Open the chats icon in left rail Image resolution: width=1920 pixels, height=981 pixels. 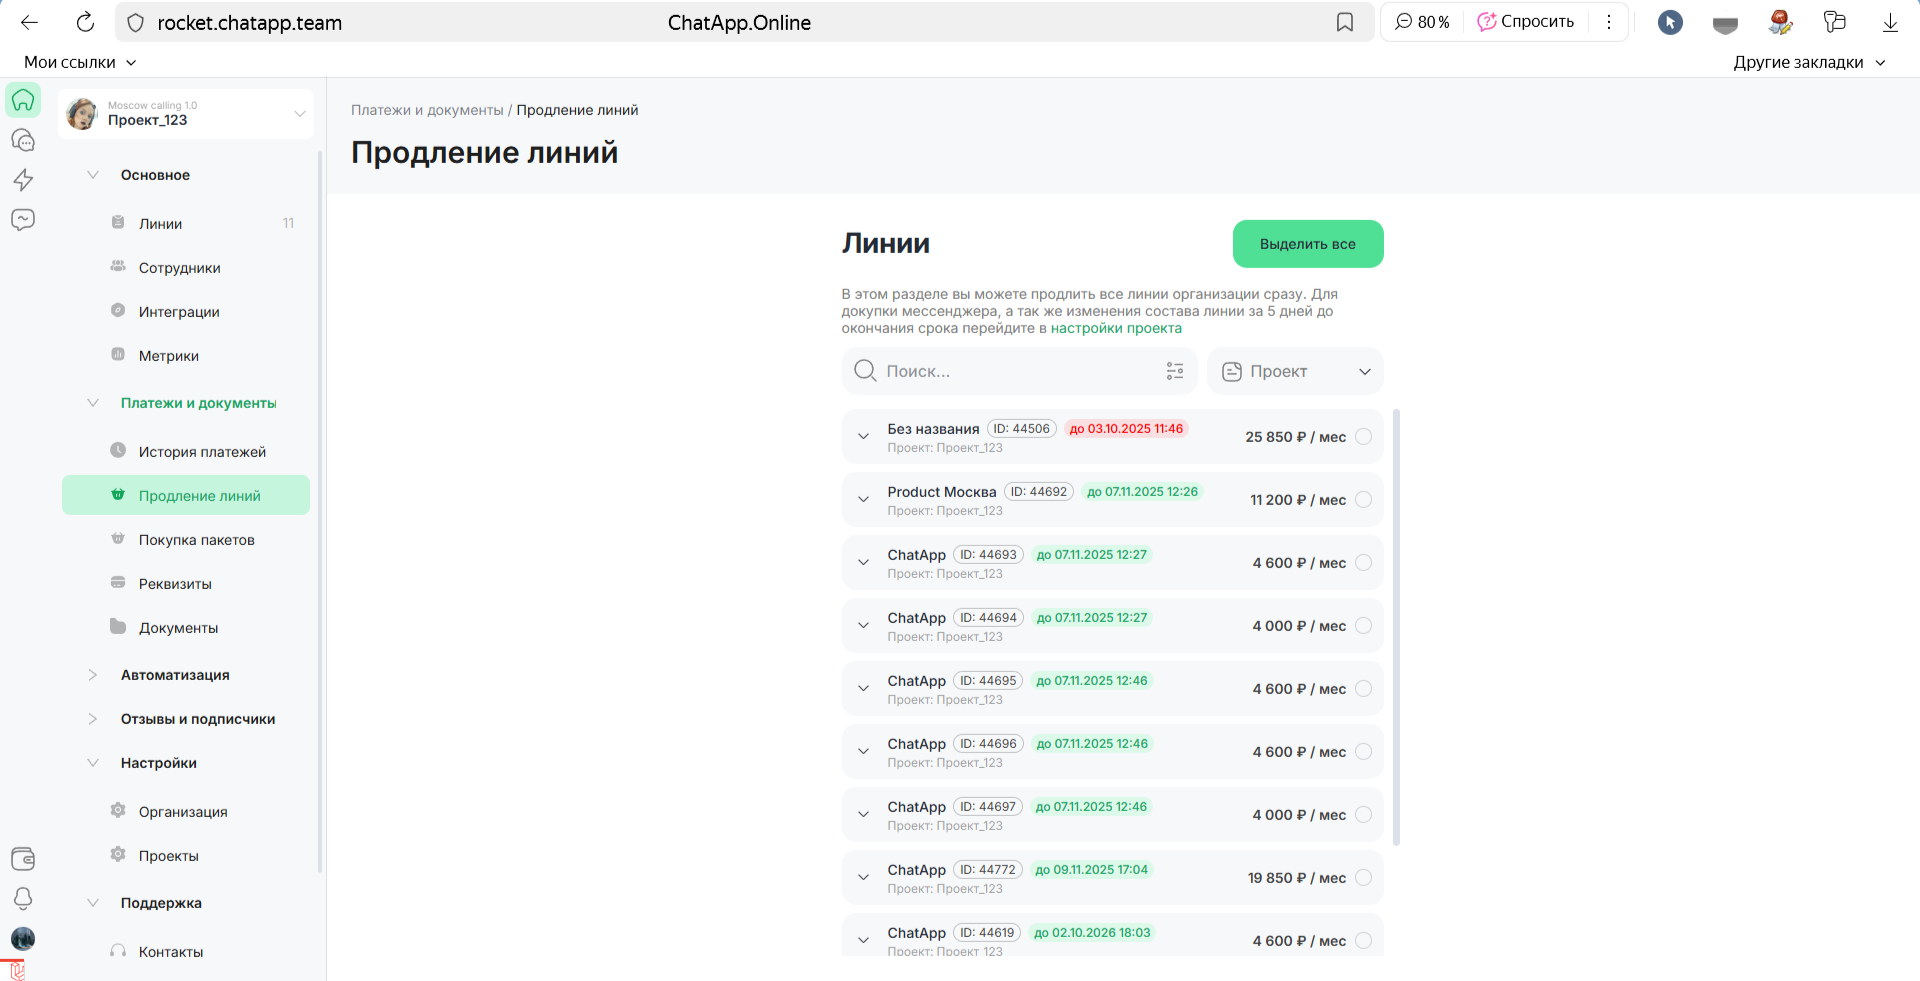pos(23,140)
